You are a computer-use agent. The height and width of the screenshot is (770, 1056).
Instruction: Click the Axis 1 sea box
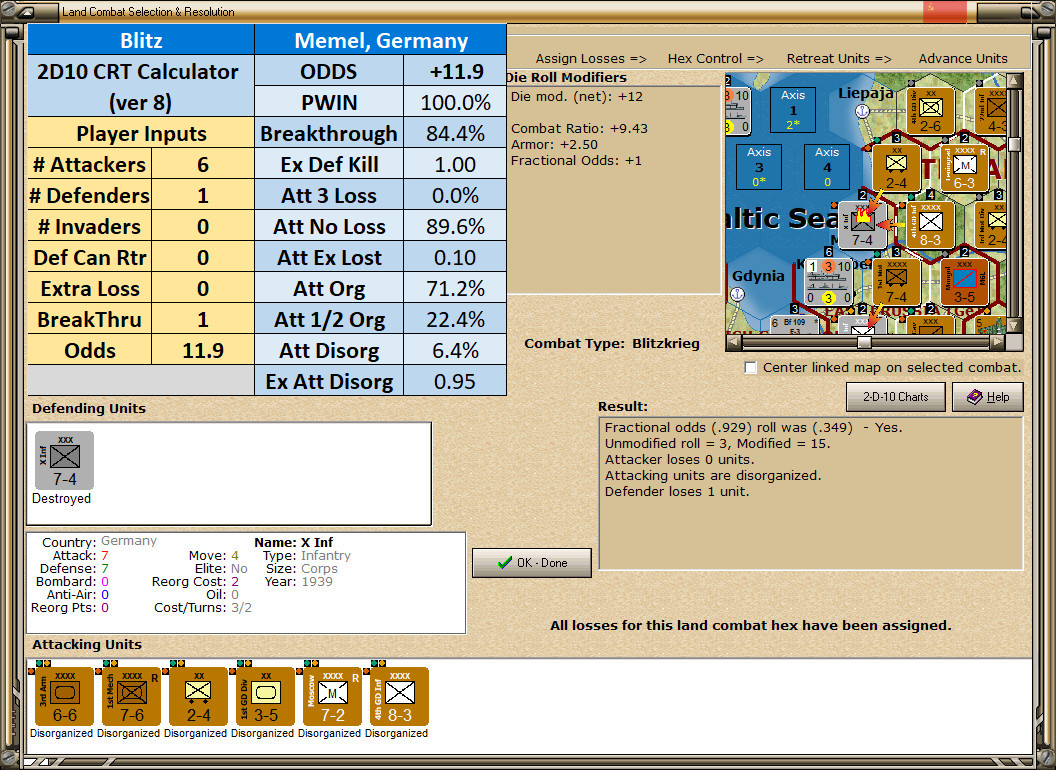793,110
